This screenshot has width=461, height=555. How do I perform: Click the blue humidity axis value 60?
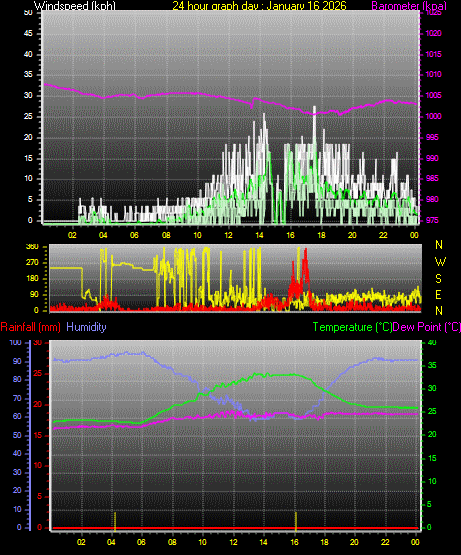(17, 416)
